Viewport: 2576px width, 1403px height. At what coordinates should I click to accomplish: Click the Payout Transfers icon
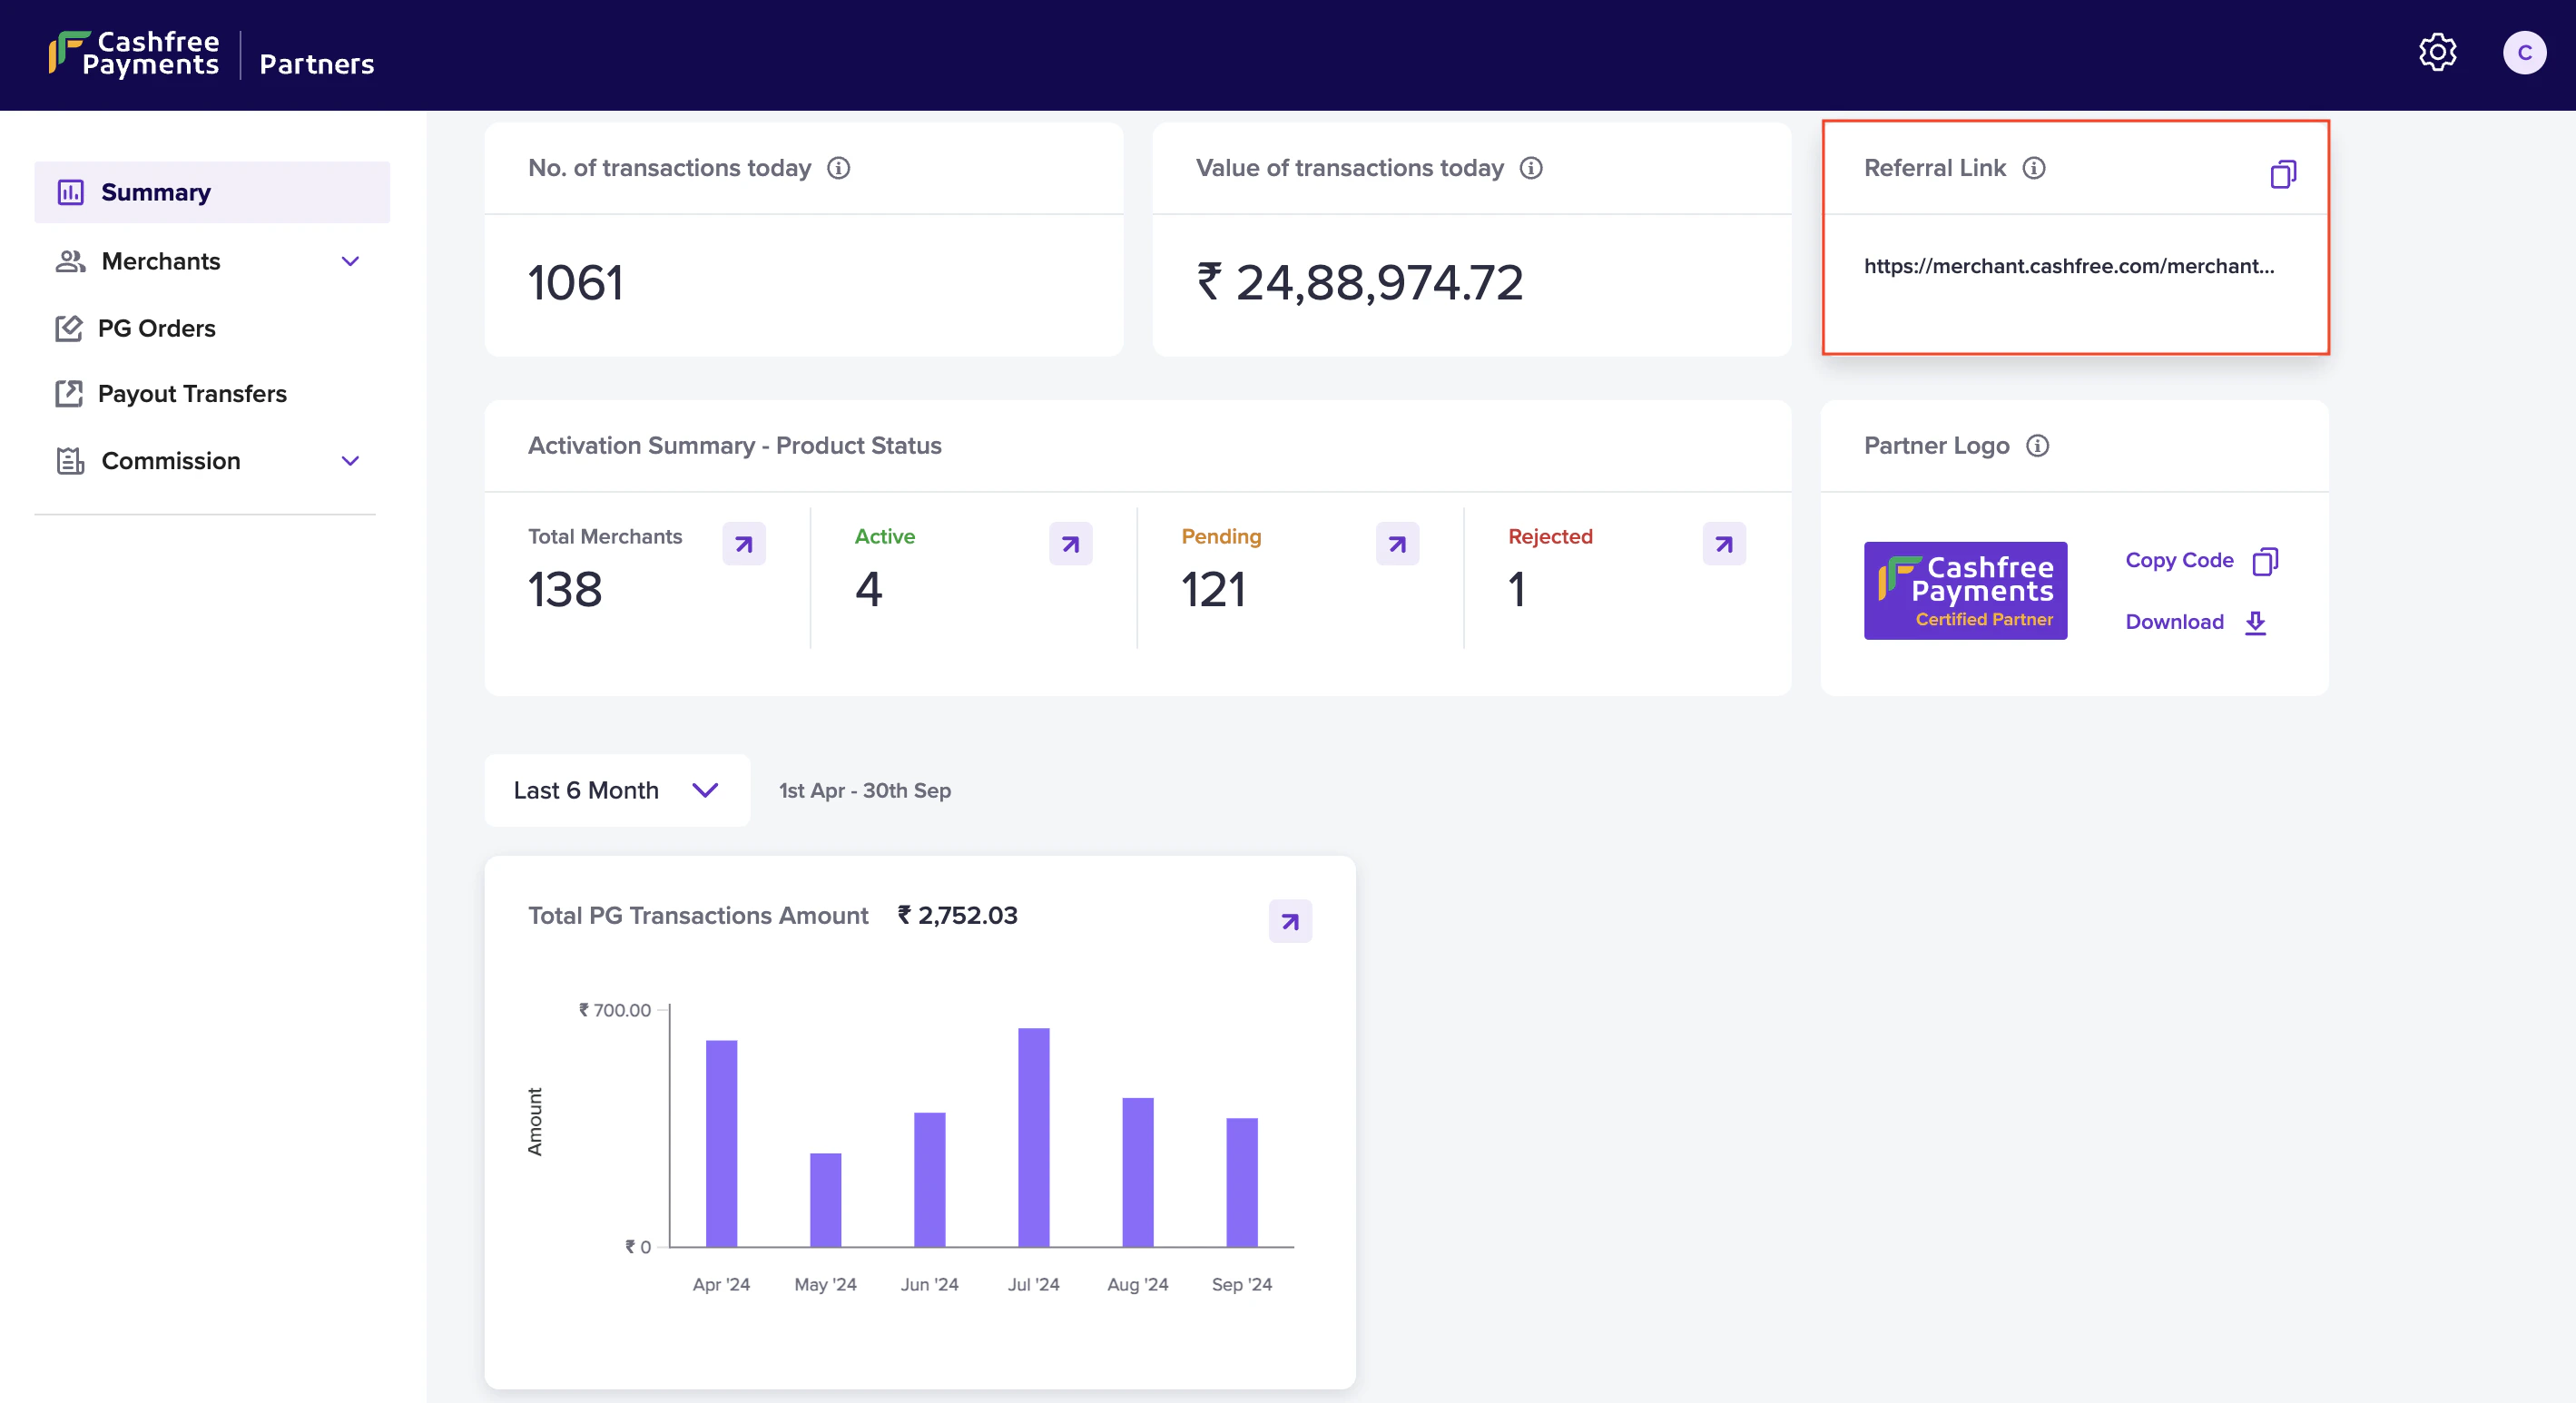point(68,394)
